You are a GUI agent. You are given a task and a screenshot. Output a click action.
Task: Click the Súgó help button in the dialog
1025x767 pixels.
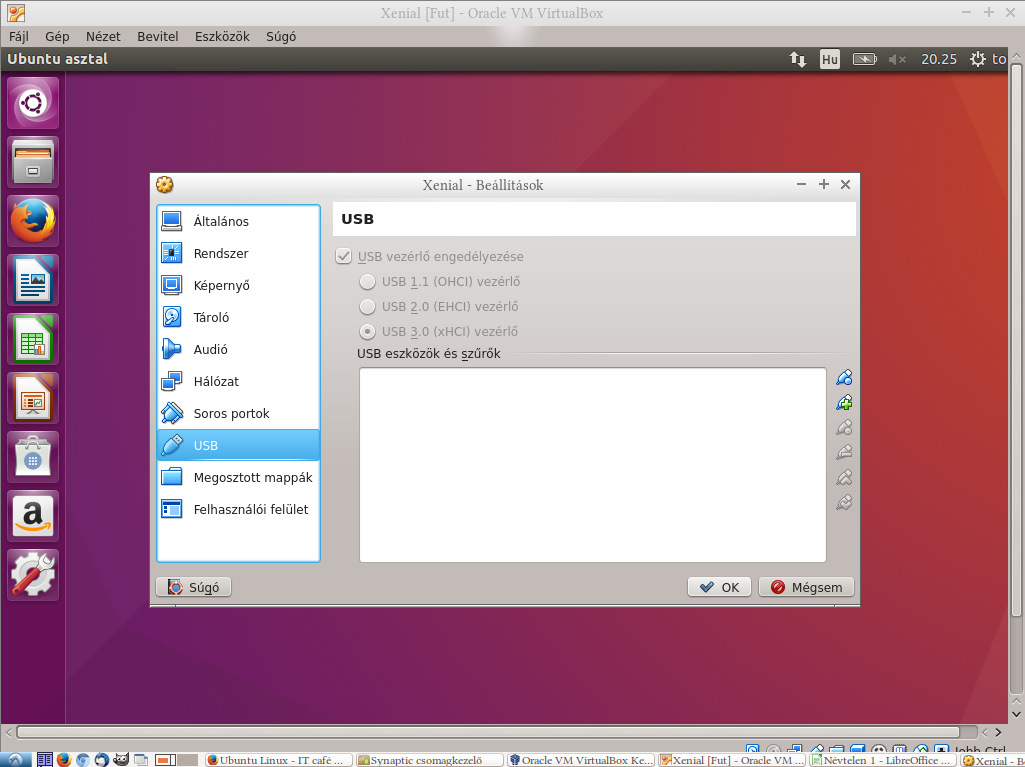point(193,587)
